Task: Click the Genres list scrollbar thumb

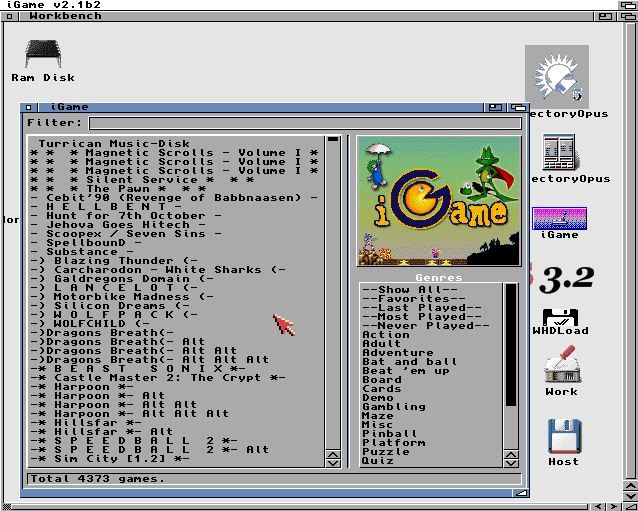Action: pyautogui.click(x=511, y=345)
